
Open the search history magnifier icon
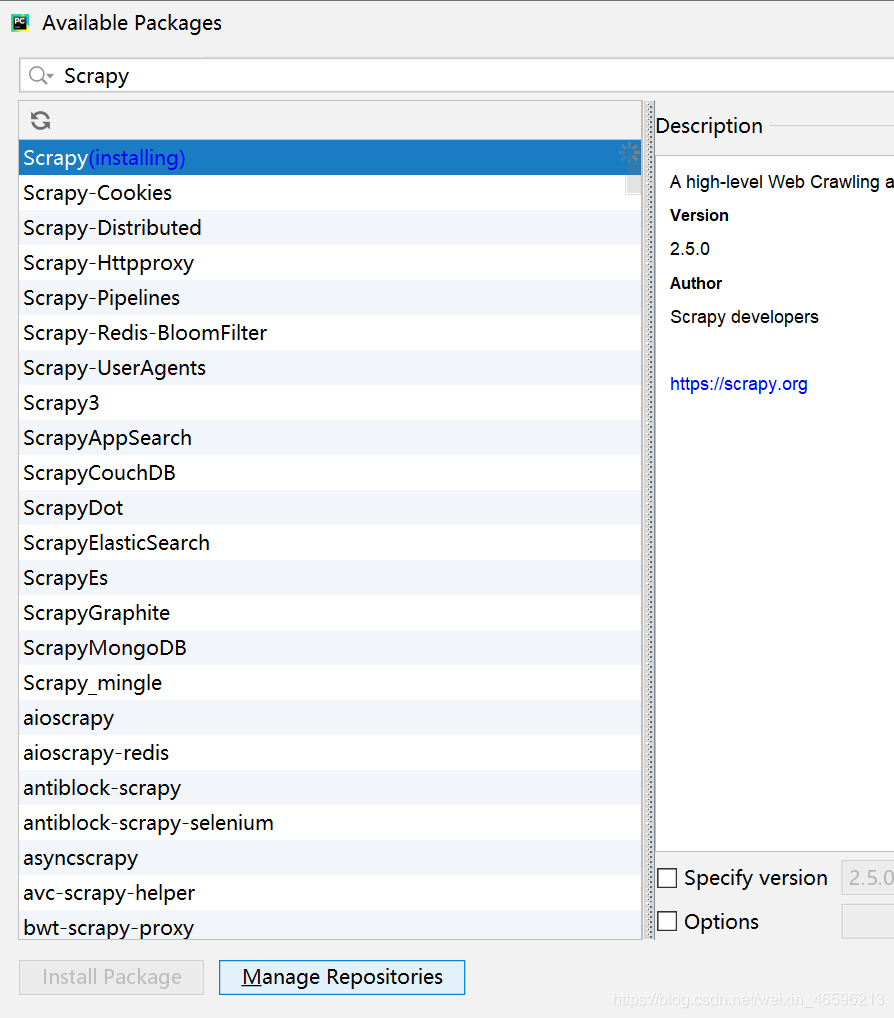tap(41, 76)
